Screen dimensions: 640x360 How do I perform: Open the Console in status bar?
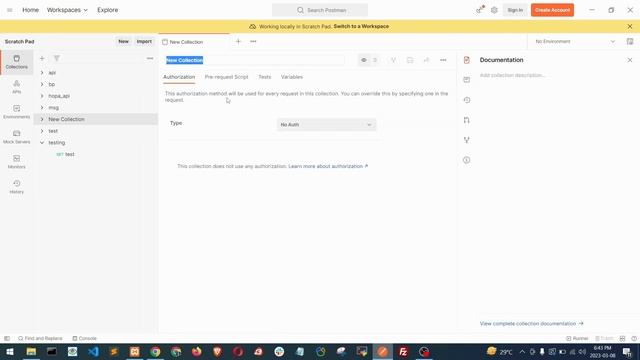(x=84, y=338)
